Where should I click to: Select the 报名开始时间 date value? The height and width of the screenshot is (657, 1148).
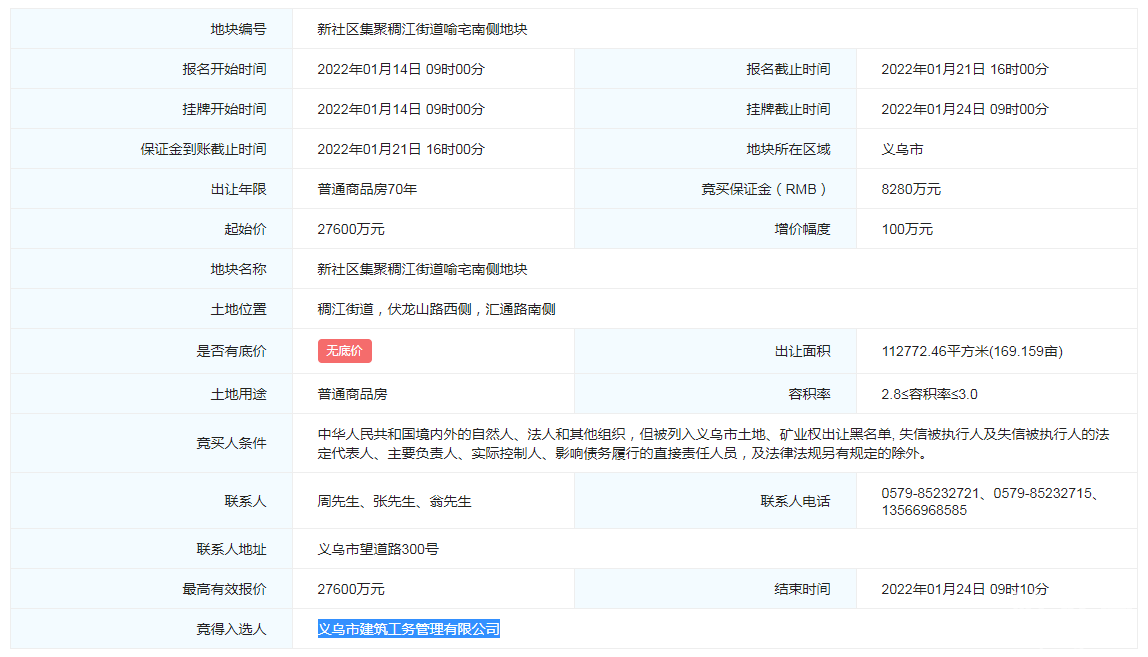(x=401, y=69)
